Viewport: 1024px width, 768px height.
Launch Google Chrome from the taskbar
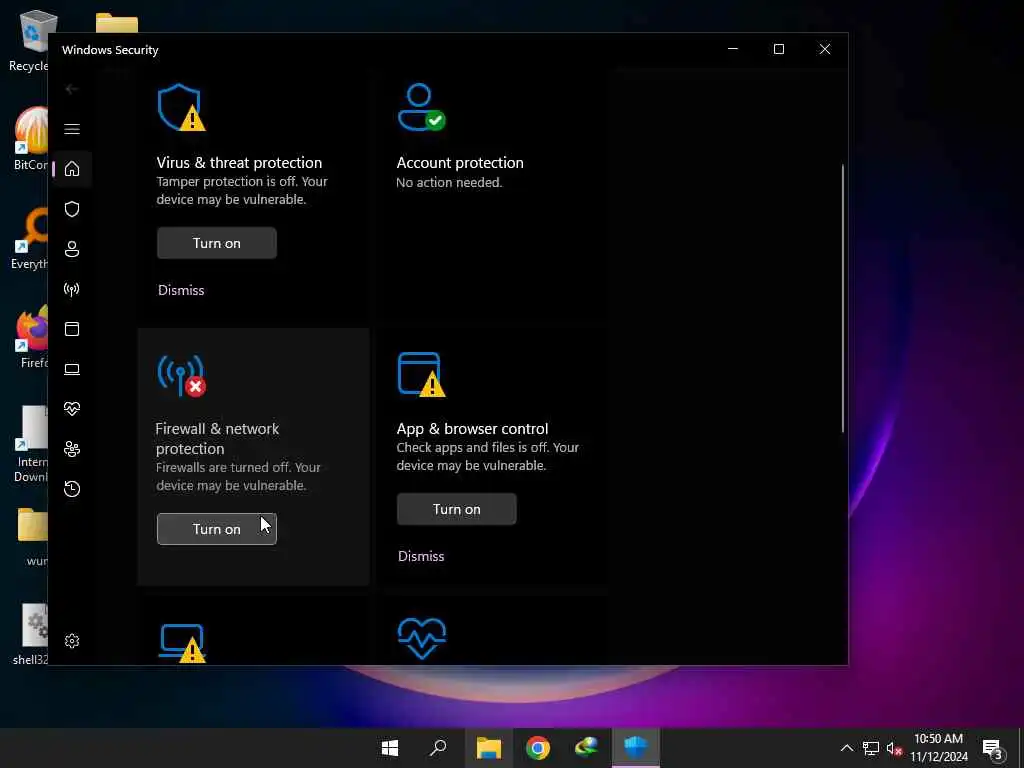coord(537,748)
